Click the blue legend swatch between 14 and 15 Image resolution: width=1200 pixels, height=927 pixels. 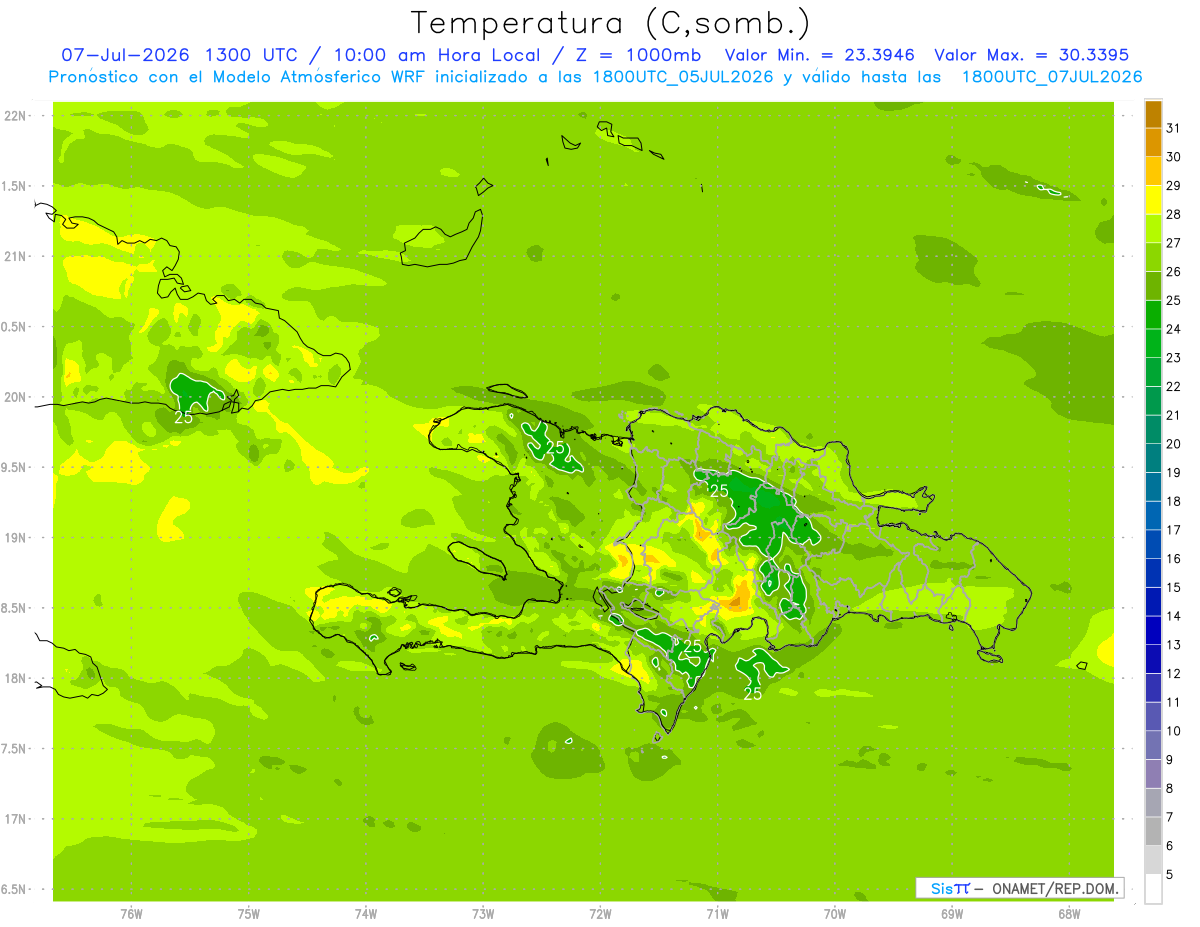click(x=1153, y=602)
